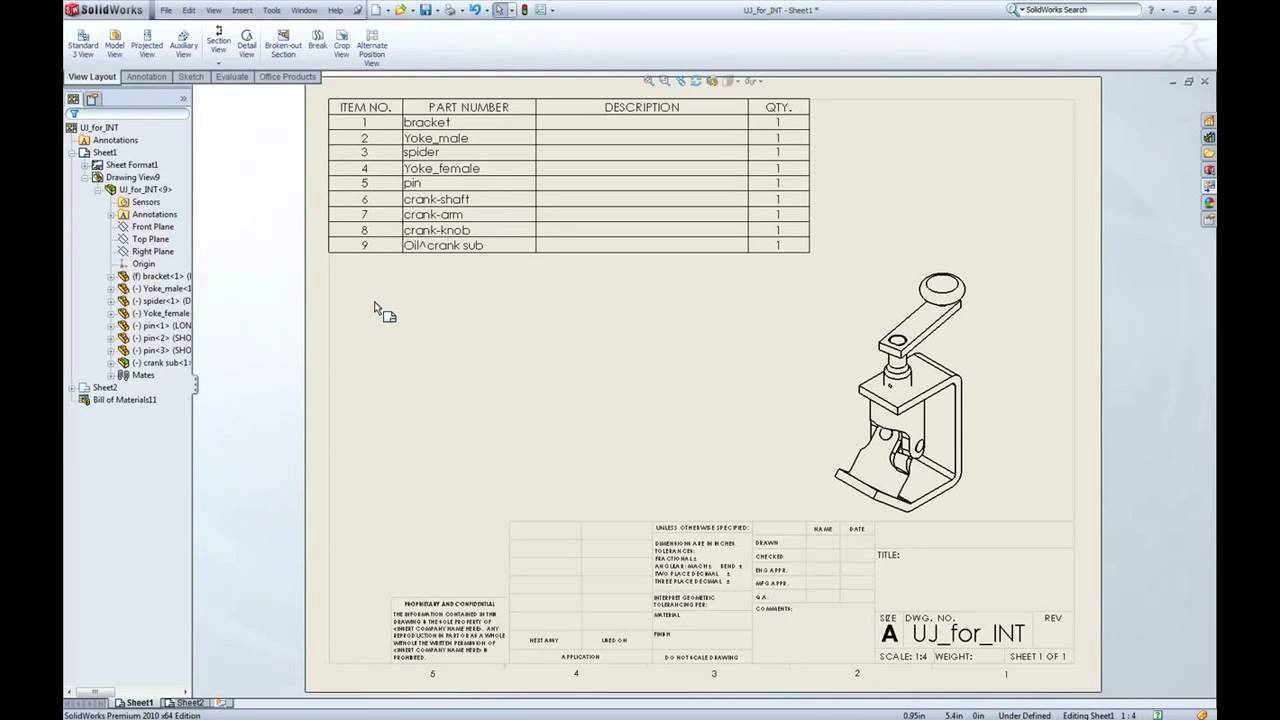
Task: Open the File Explorer task pane tab
Action: [1209, 153]
